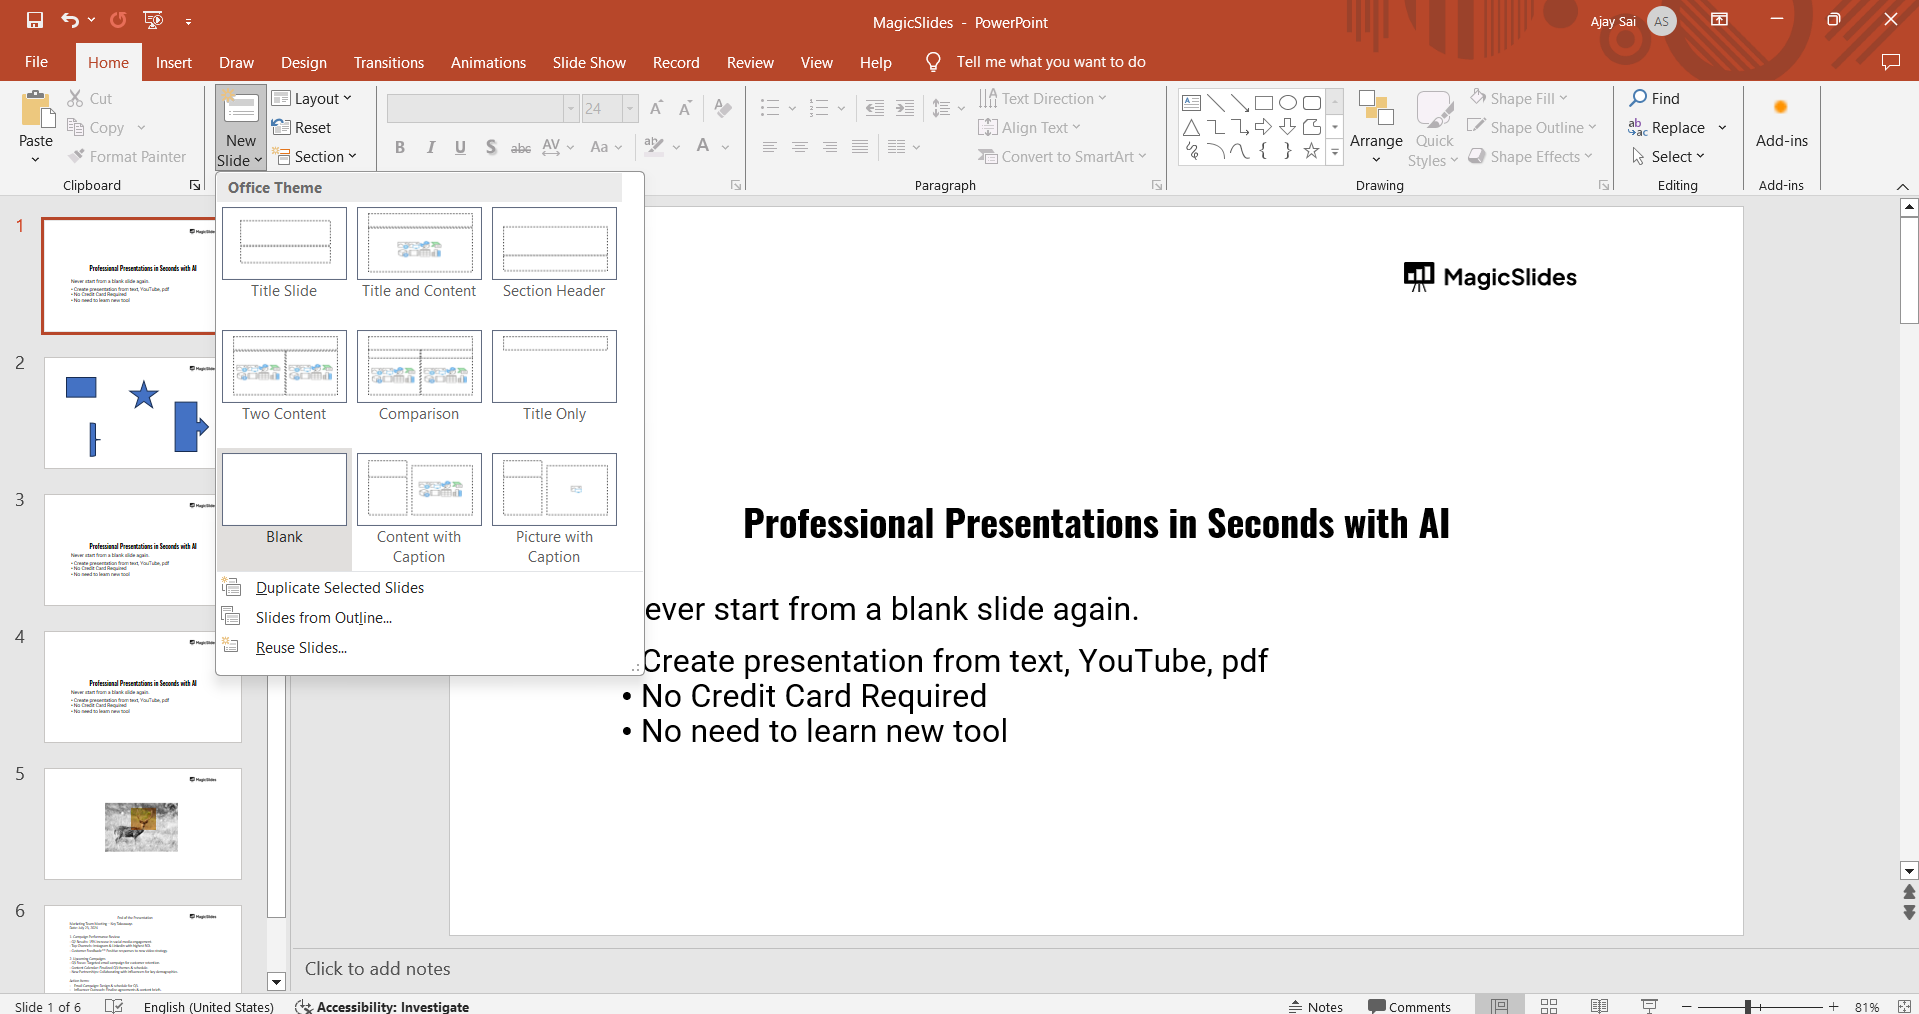Toggle Notes pane in status bar

tap(1316, 1006)
